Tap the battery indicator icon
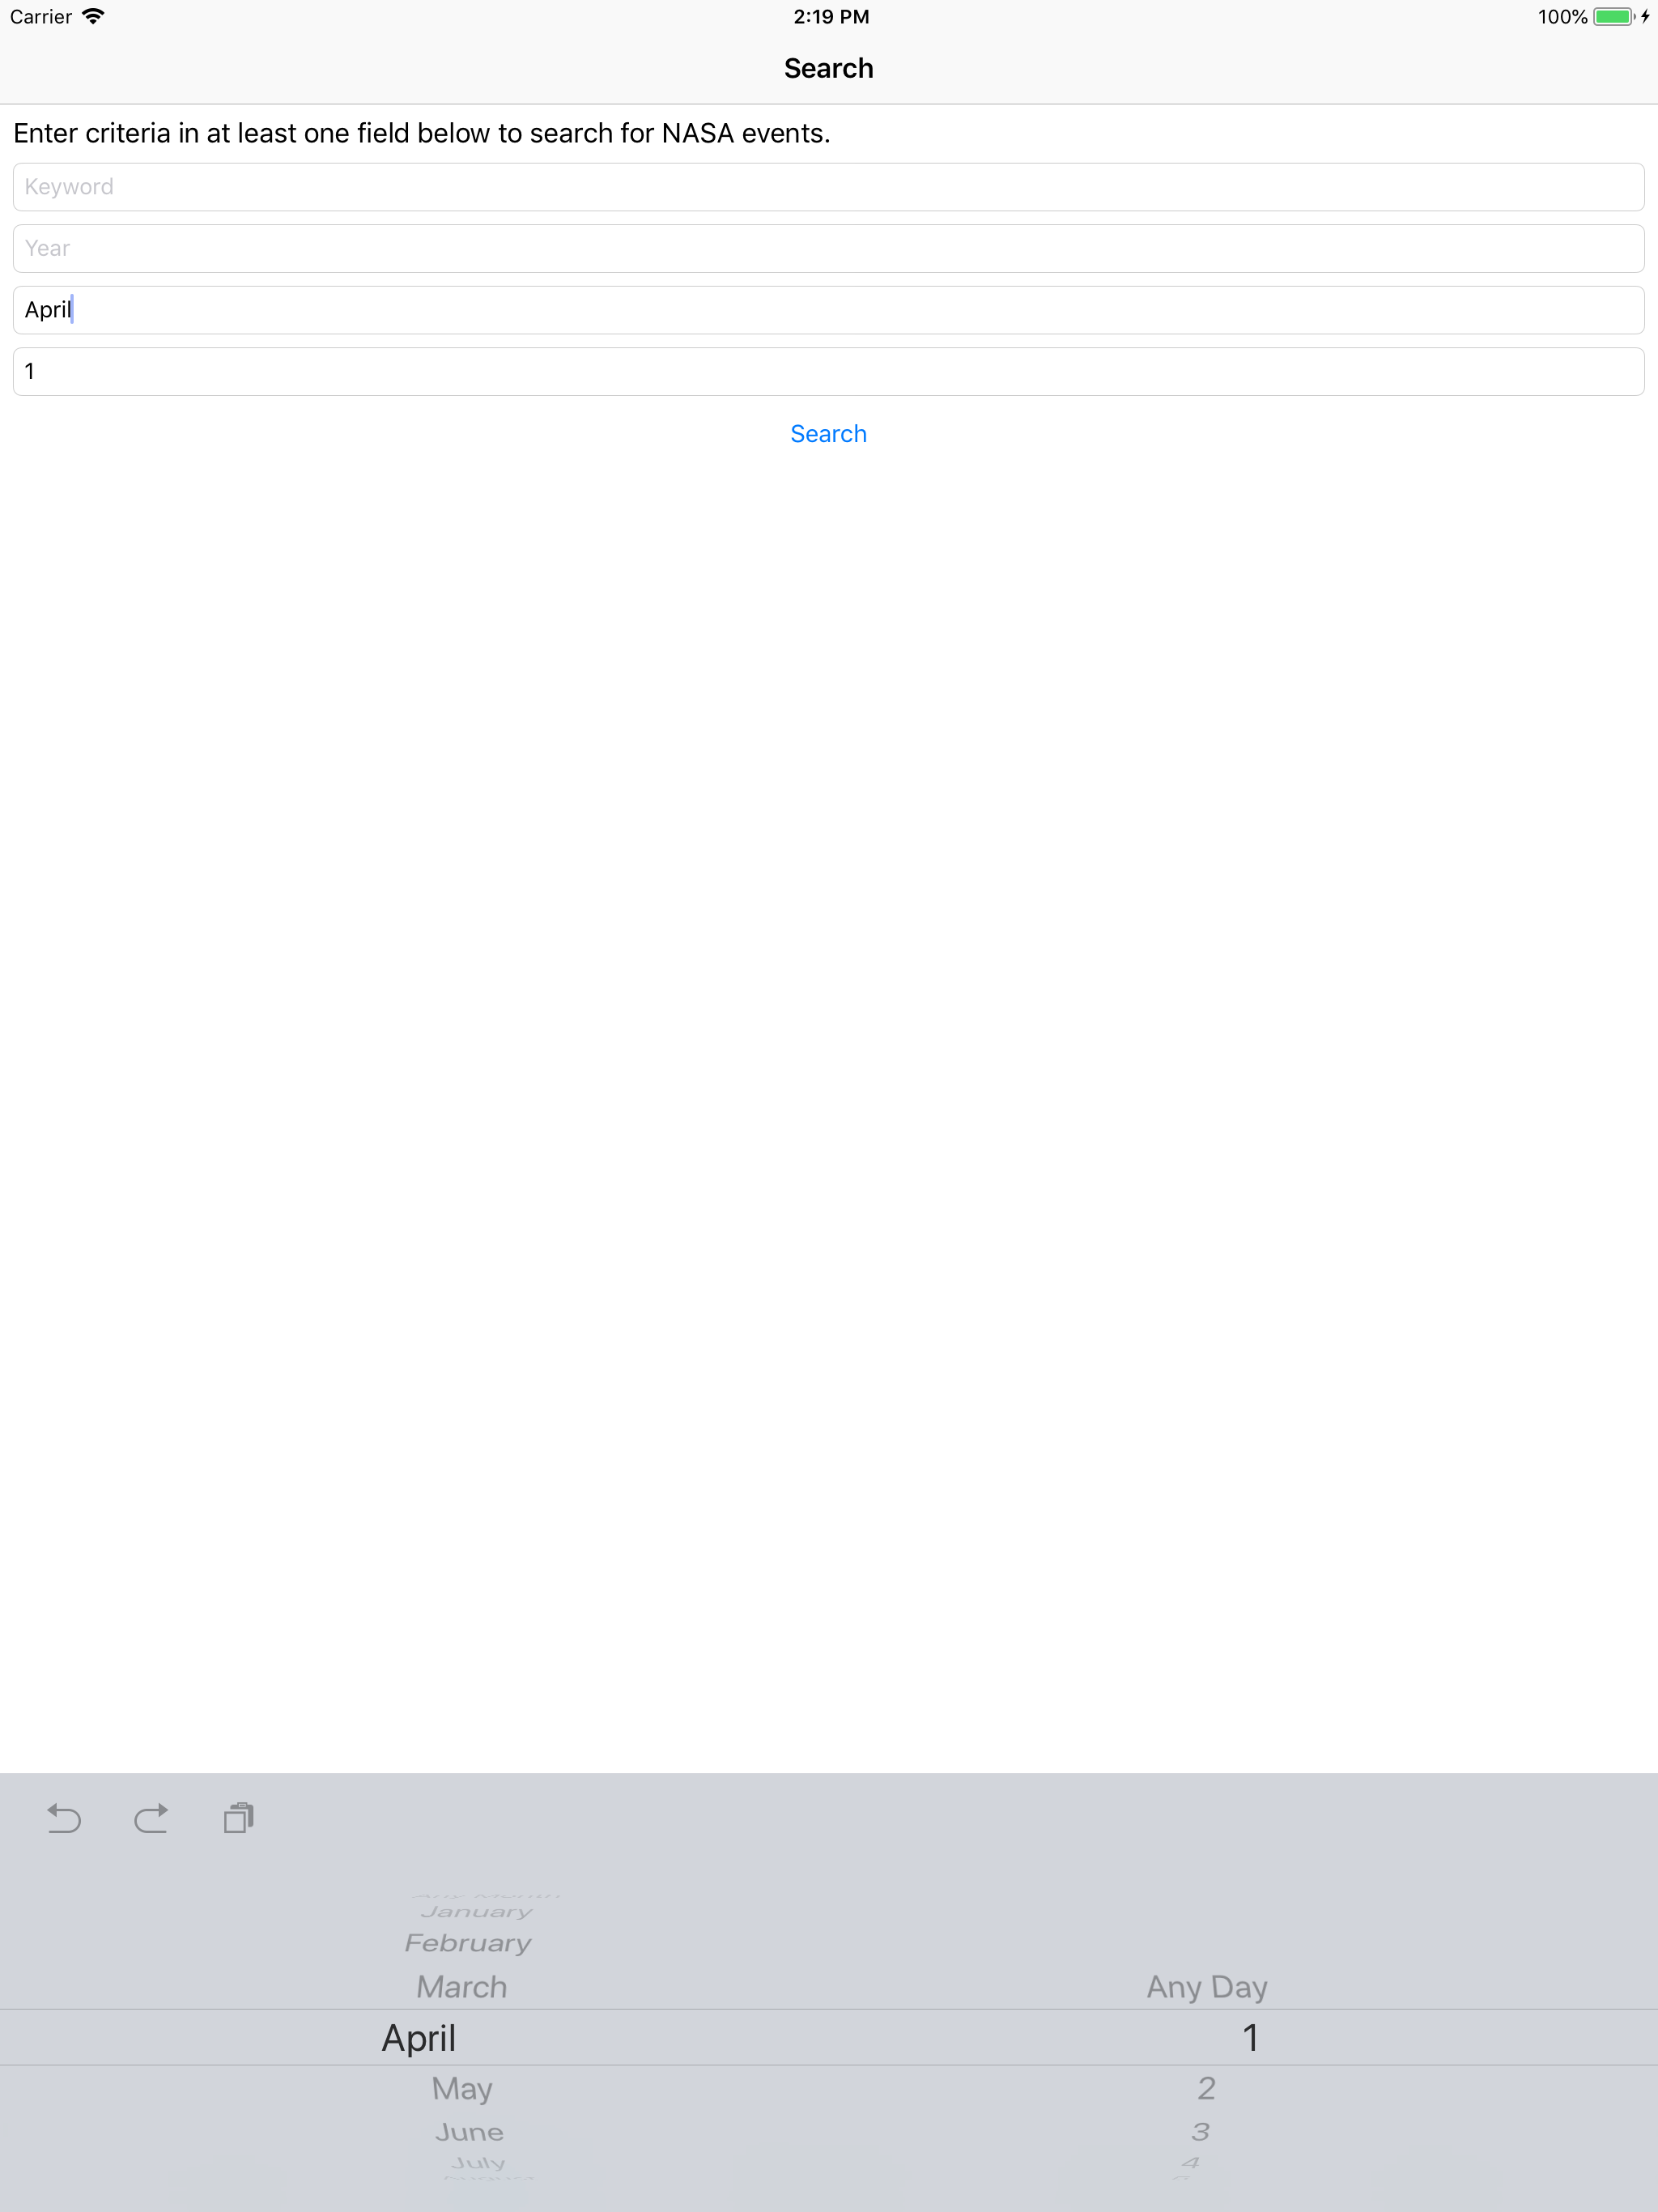 (x=1614, y=16)
